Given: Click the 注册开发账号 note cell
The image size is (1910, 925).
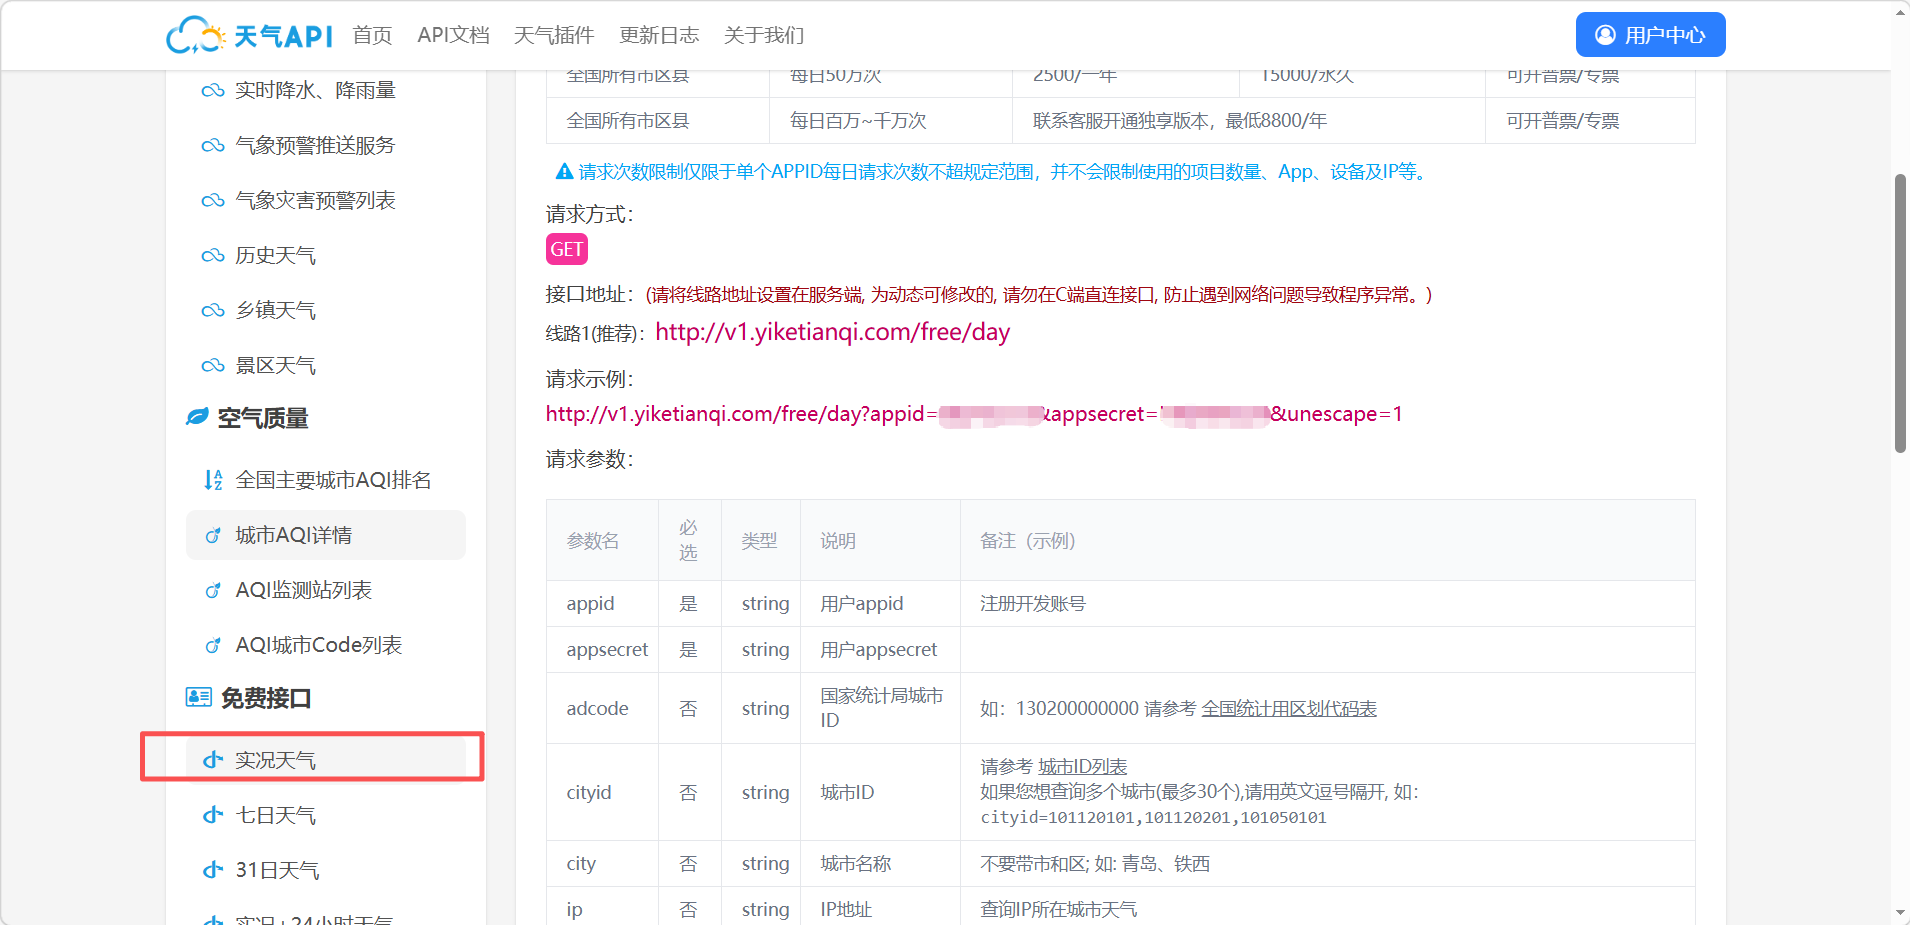Looking at the screenshot, I should pos(1327,604).
